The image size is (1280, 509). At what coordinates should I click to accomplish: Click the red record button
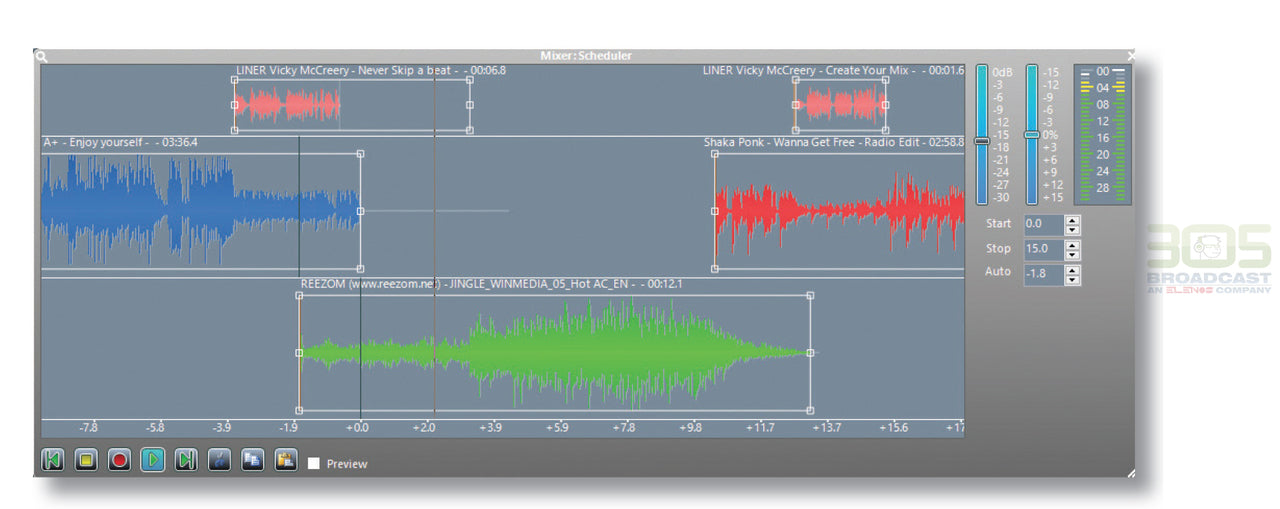[120, 460]
